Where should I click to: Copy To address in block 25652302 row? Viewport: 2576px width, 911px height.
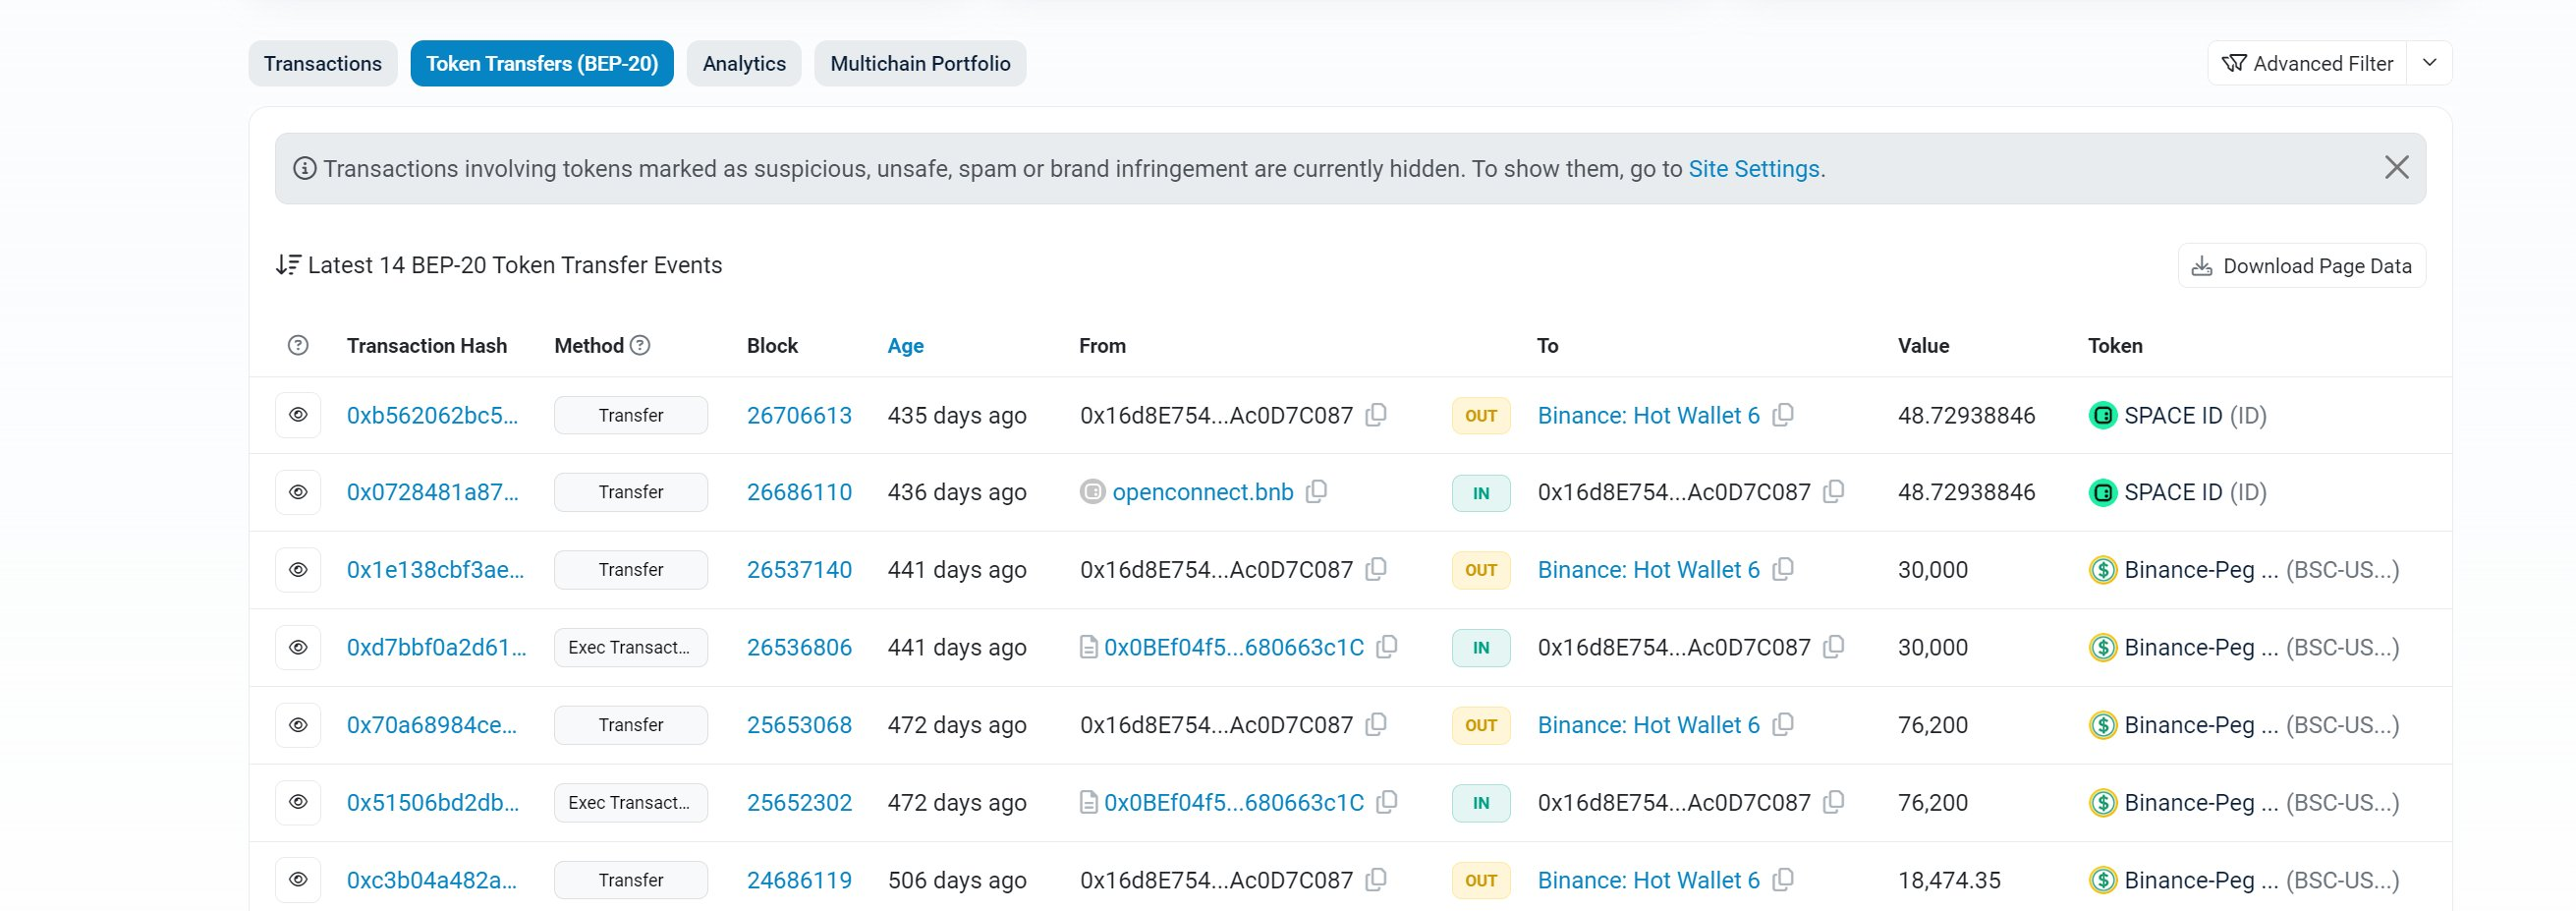1833,801
